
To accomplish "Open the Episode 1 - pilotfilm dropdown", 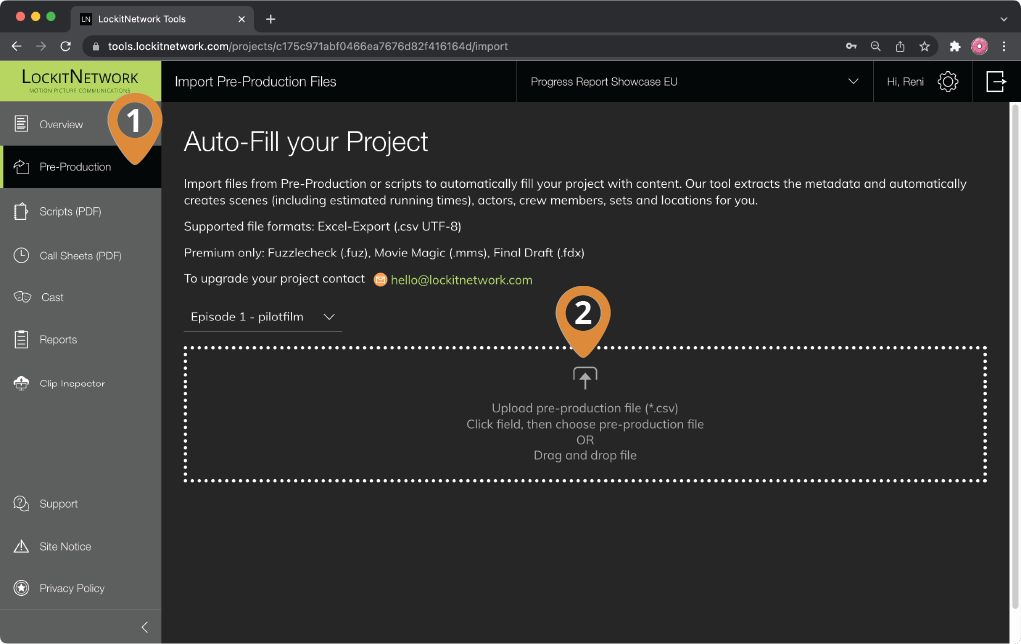I will (x=263, y=317).
